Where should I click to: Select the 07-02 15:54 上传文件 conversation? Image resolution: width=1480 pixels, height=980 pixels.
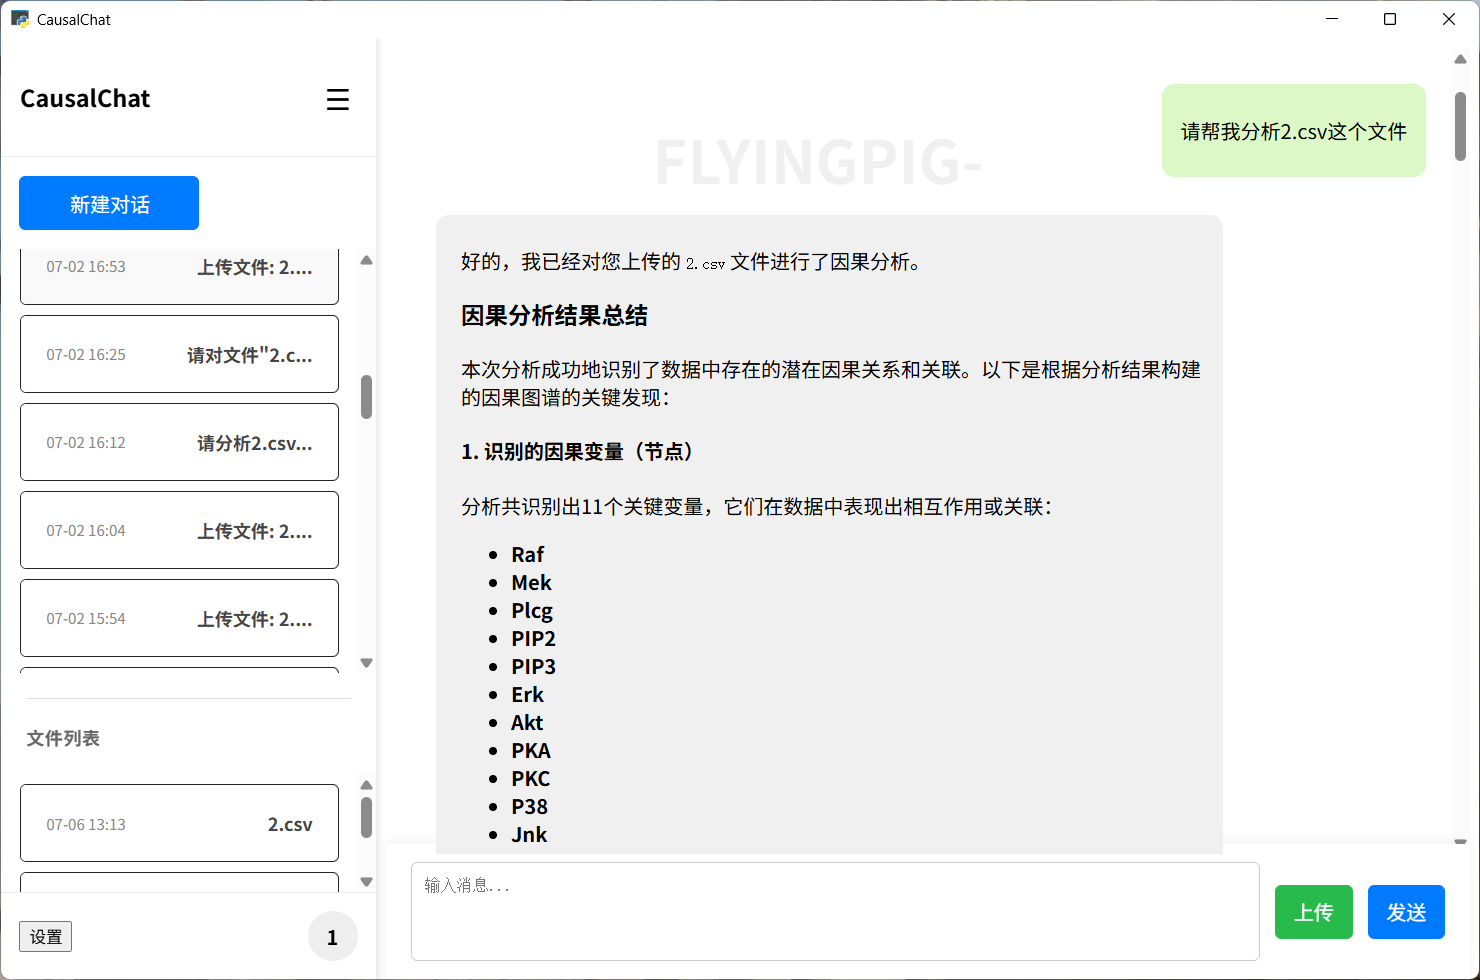[x=179, y=618]
